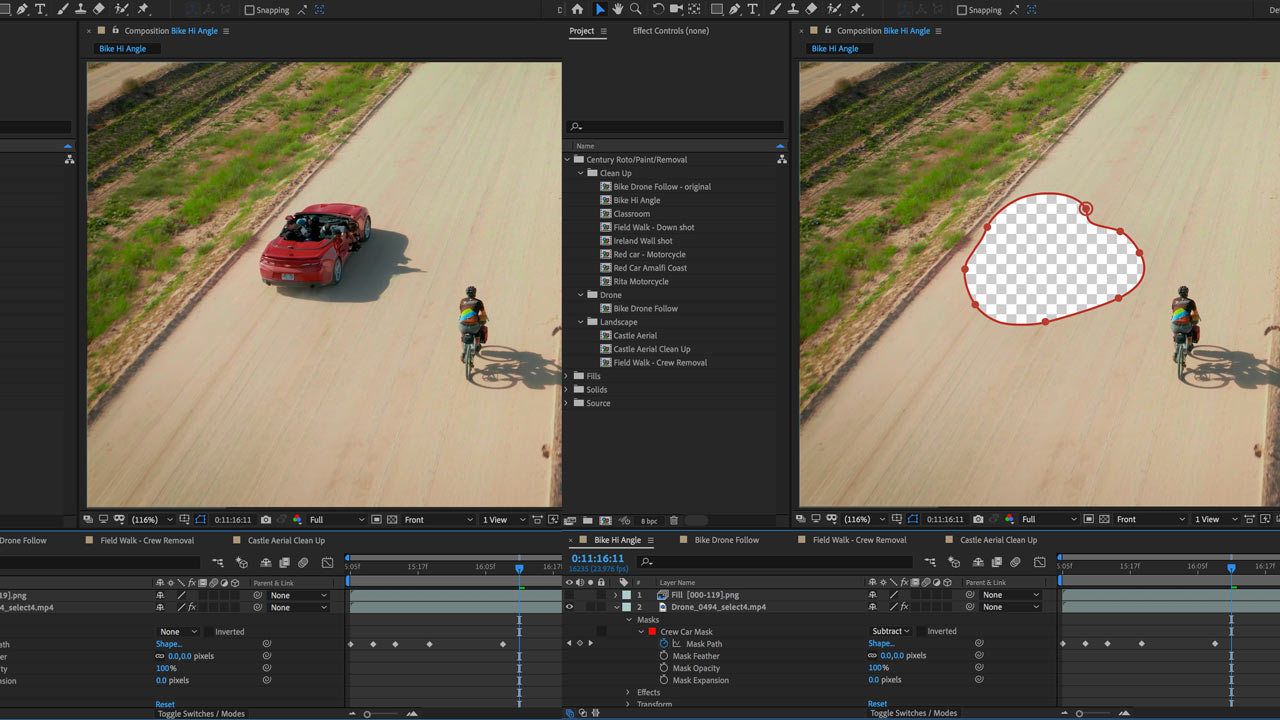Click the red Crew Car Mask color swatch

click(652, 632)
